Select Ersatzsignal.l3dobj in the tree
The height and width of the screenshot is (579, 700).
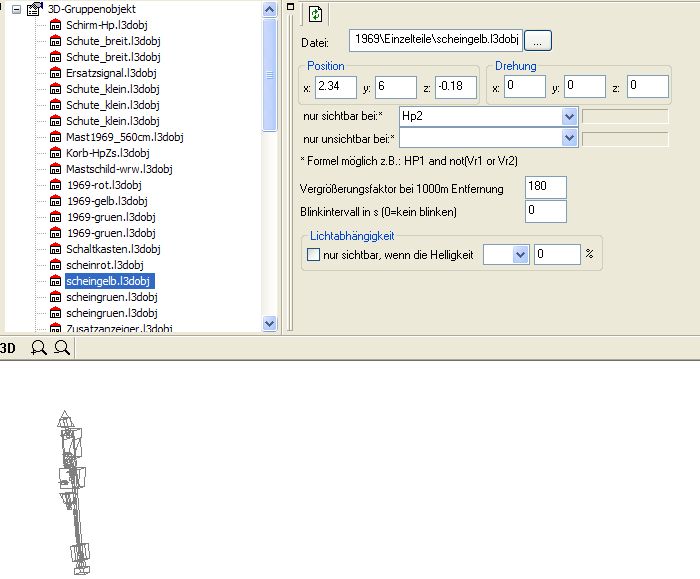click(x=111, y=73)
